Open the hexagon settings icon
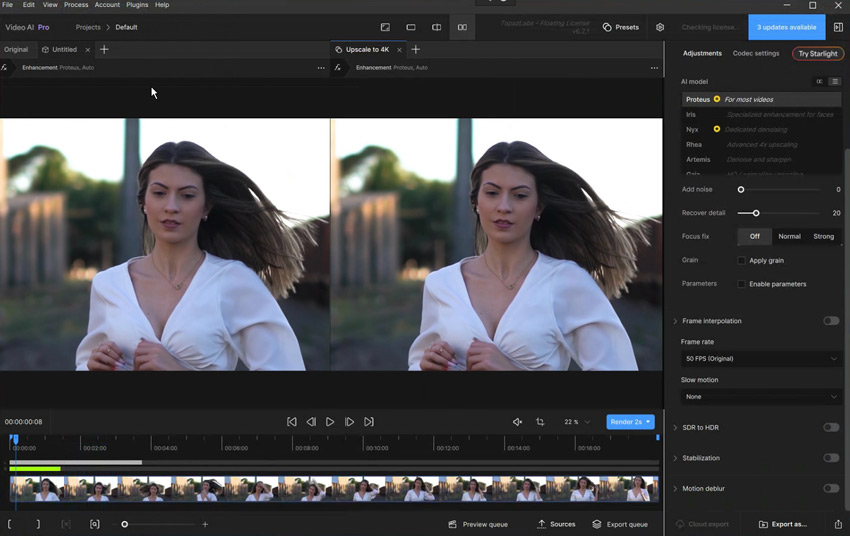850x536 pixels. point(660,27)
